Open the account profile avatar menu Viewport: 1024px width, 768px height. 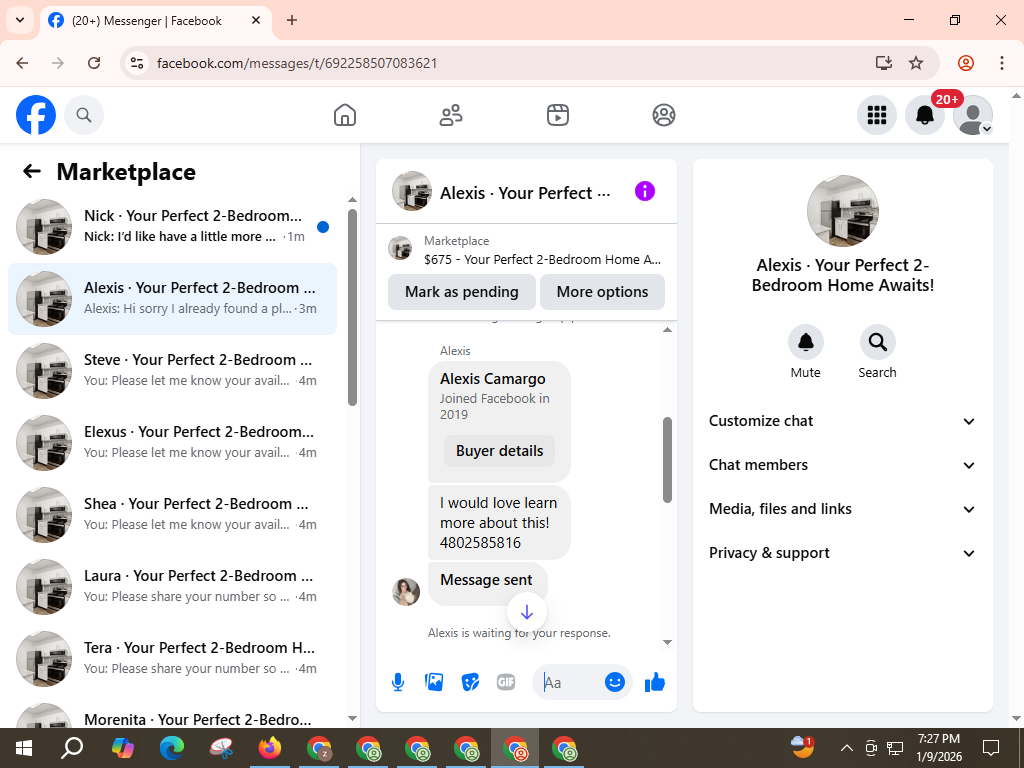tap(973, 115)
